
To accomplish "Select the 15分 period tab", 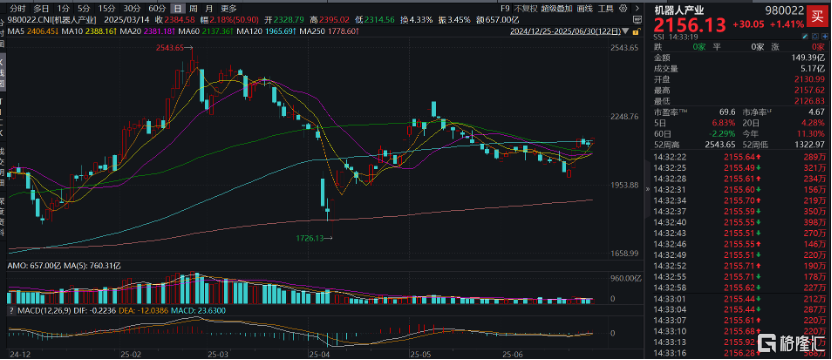I will tap(106, 8).
